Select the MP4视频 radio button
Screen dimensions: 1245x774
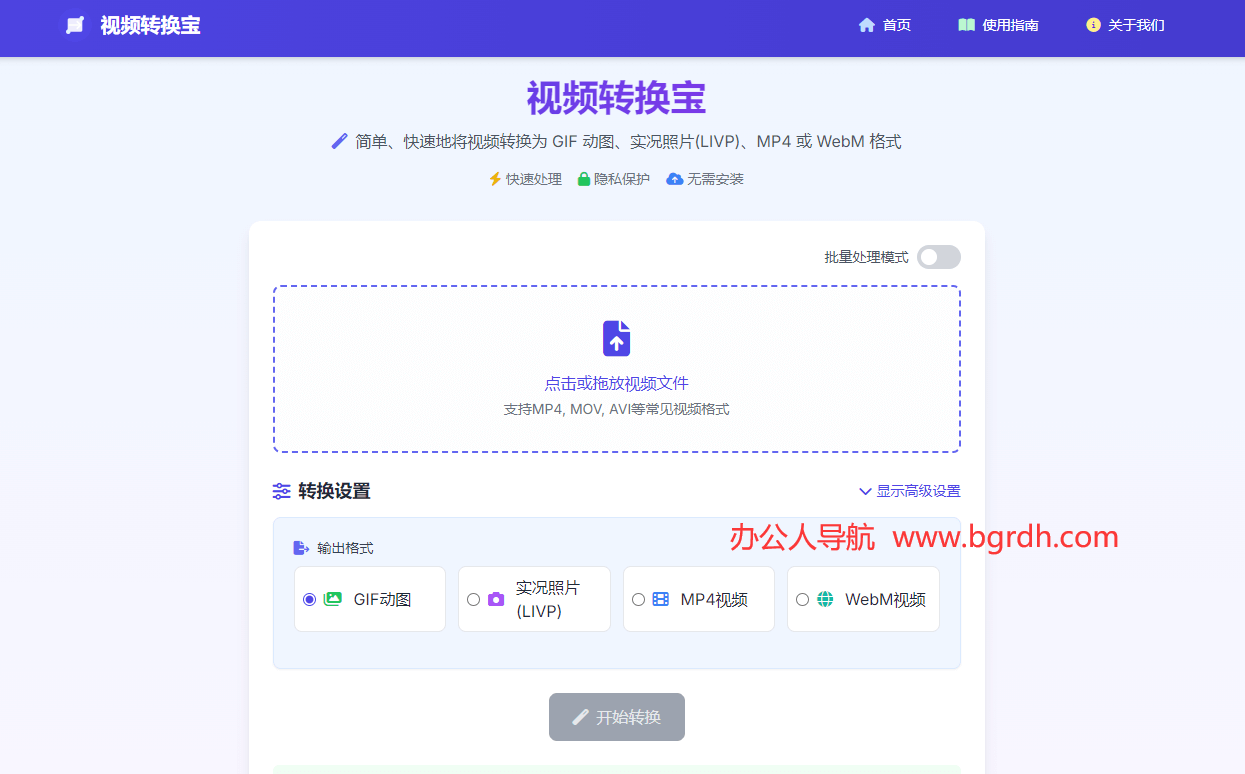(638, 598)
